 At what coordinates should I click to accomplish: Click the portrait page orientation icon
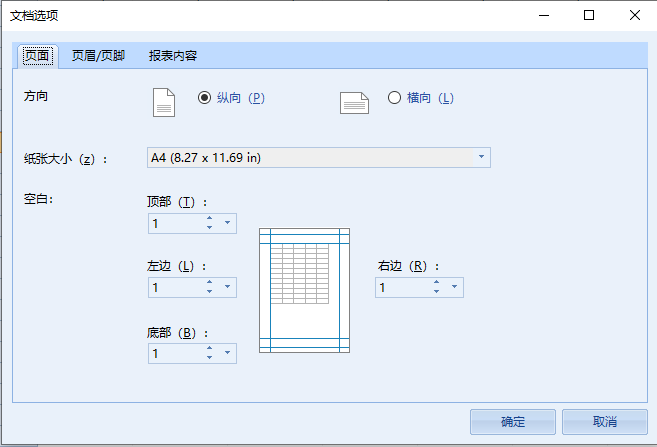163,102
